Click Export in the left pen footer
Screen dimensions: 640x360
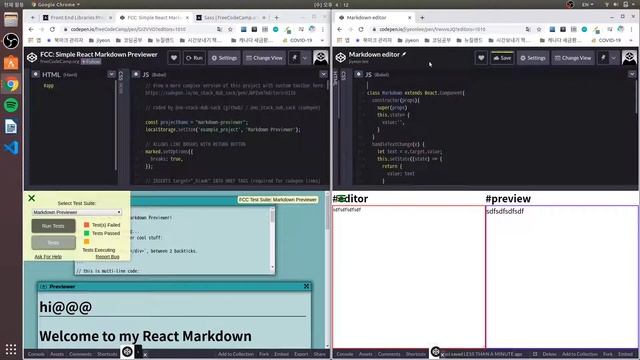[301, 354]
